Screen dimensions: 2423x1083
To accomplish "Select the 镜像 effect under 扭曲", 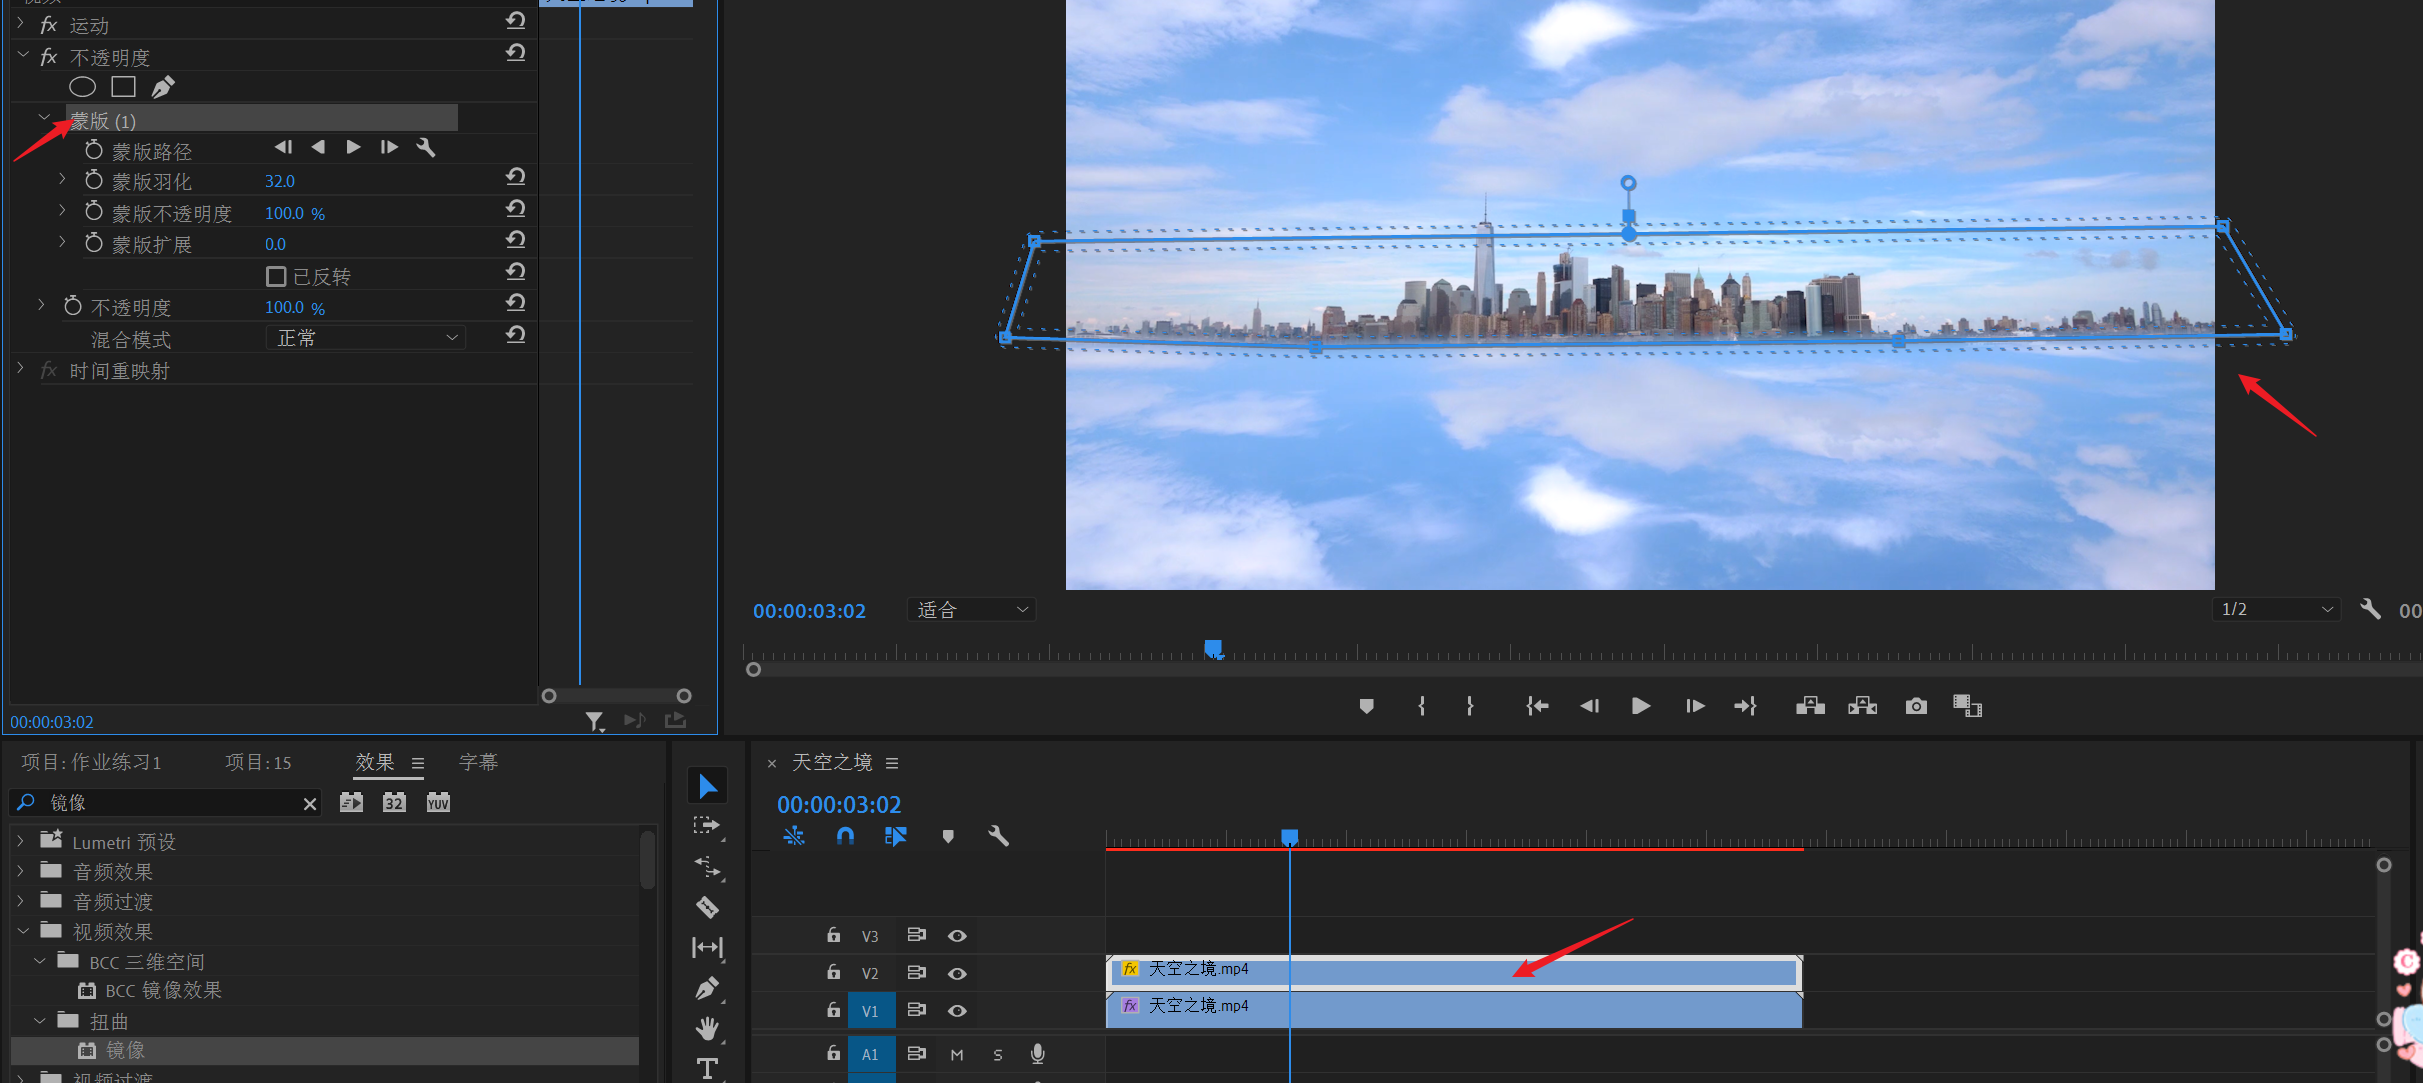I will (x=125, y=1050).
